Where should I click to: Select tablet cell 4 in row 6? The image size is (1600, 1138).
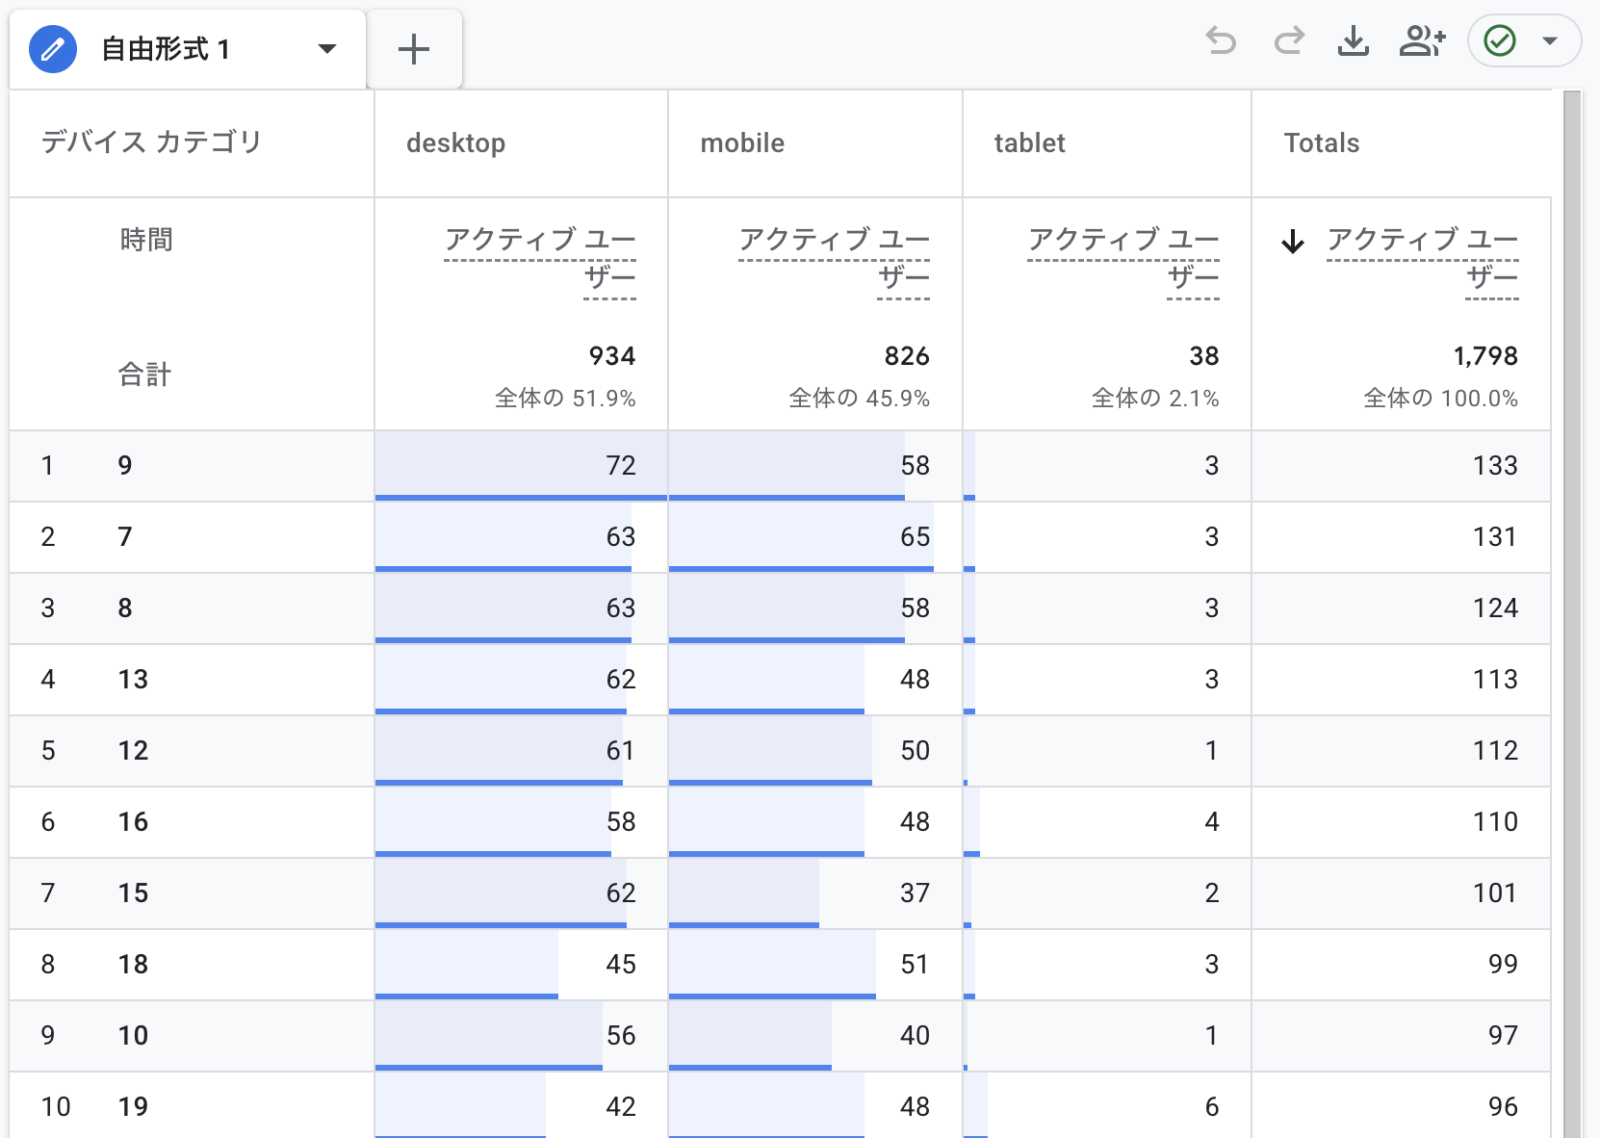tap(1107, 822)
